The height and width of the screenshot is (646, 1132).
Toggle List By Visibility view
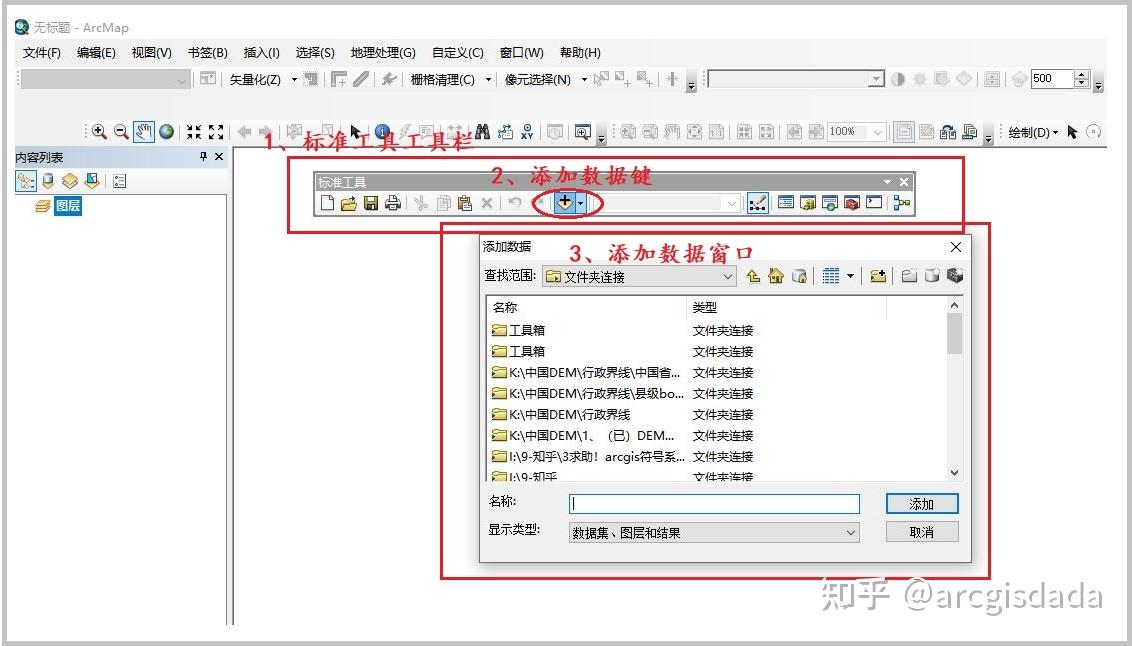[70, 181]
